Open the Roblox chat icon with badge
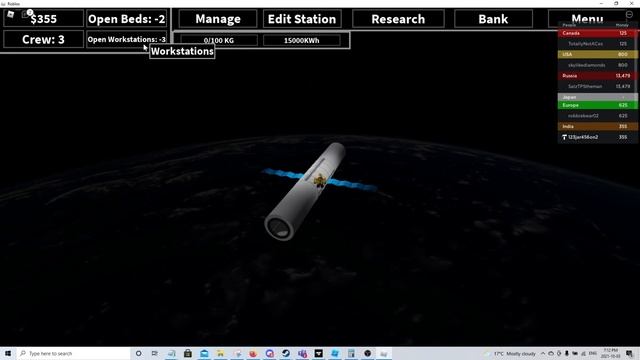 pos(27,14)
